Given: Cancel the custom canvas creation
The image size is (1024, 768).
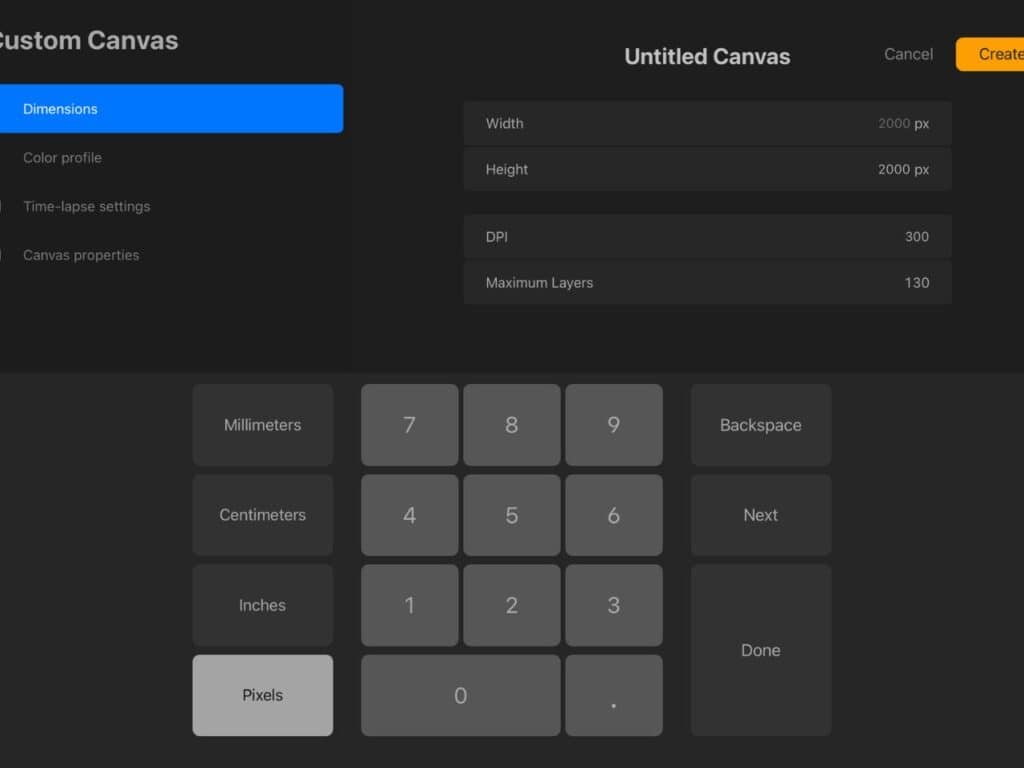Looking at the screenshot, I should pos(907,54).
